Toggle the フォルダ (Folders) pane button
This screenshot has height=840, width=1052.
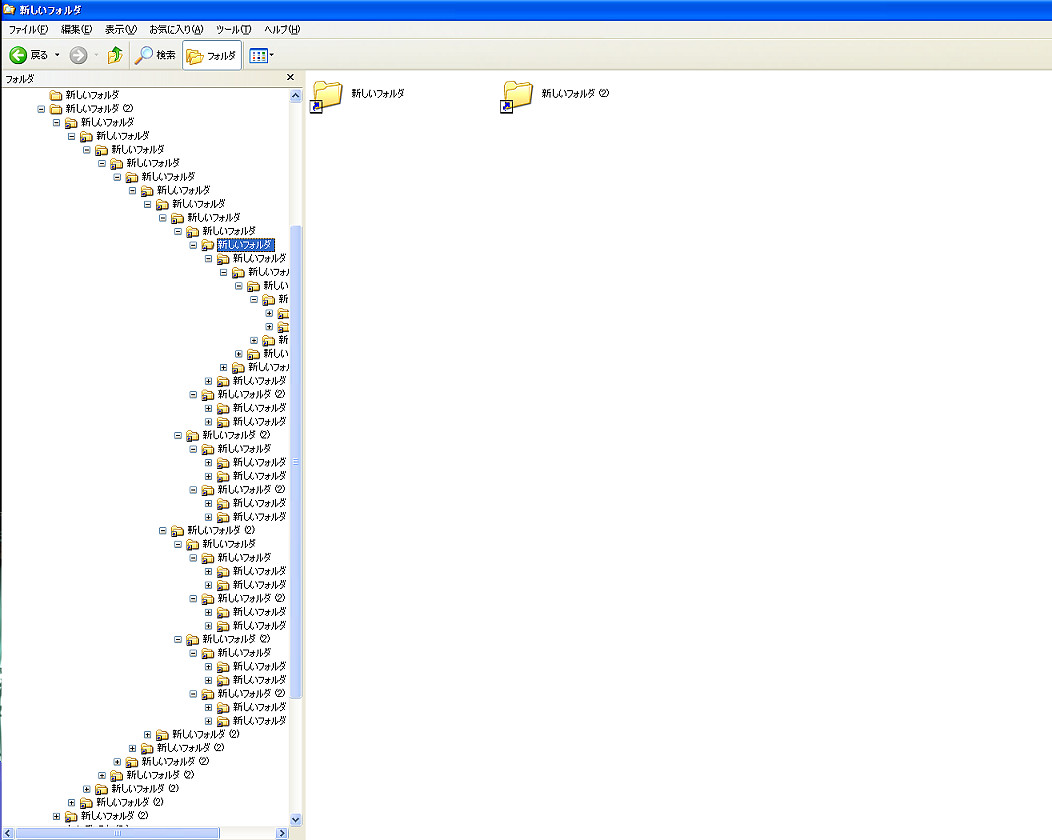click(211, 56)
